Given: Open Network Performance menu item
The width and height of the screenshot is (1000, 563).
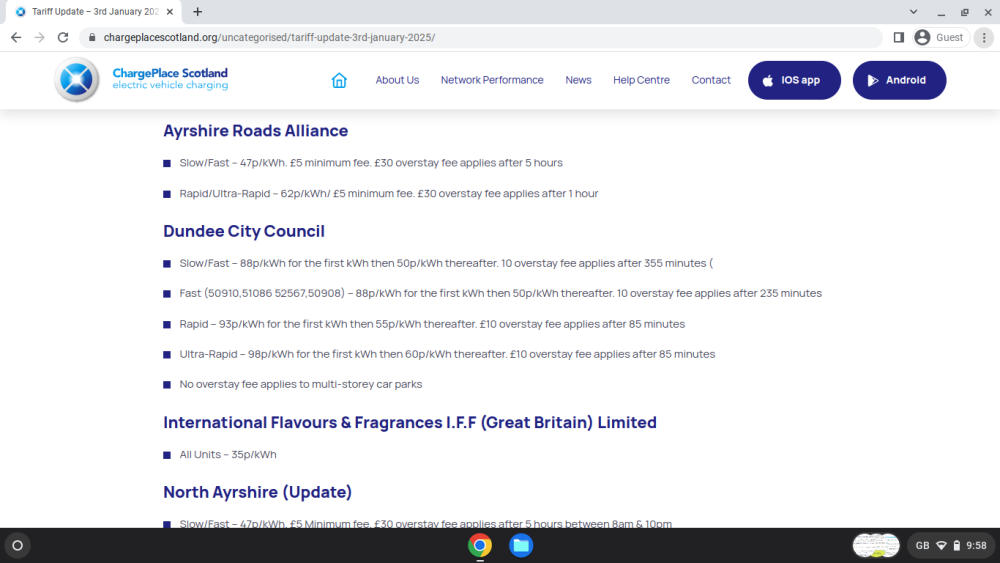Looking at the screenshot, I should [x=492, y=80].
